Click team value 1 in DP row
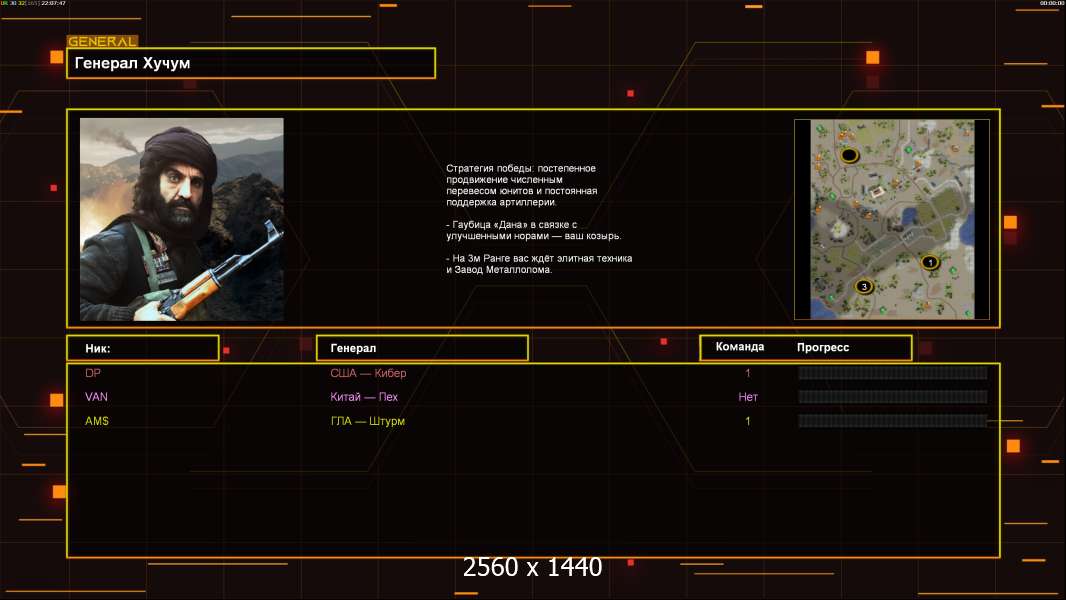This screenshot has width=1066, height=600. coord(748,373)
